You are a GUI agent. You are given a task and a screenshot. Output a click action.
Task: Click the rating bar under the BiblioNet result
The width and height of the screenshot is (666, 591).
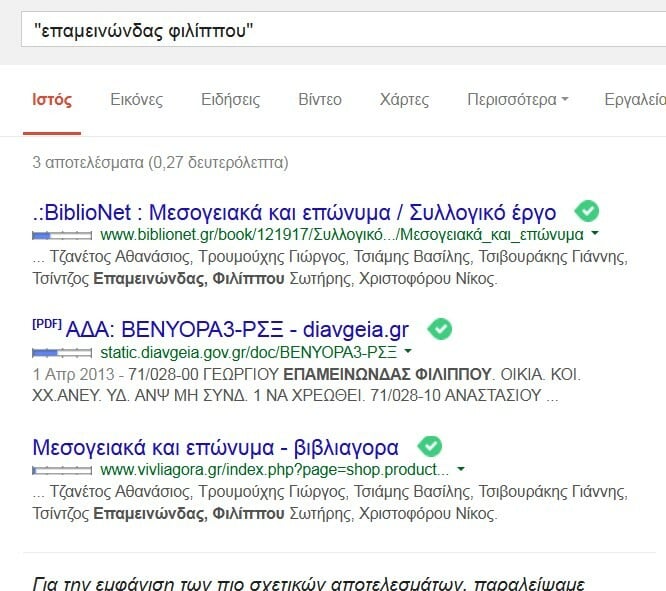click(62, 235)
